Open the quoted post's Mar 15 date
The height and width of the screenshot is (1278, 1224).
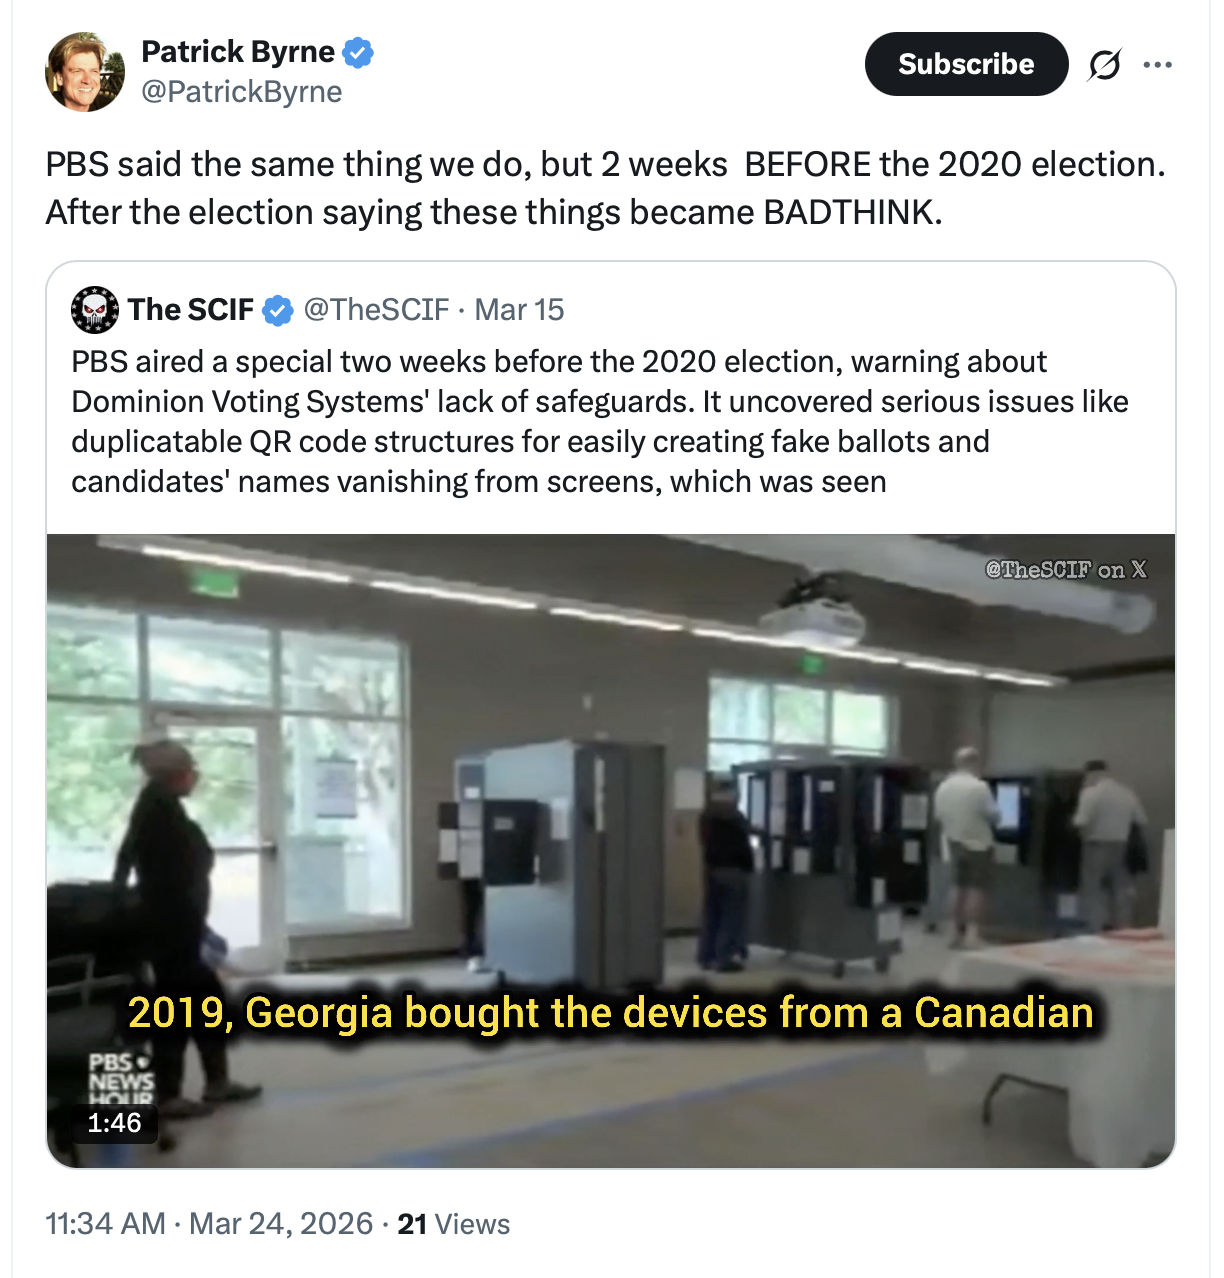pos(519,310)
